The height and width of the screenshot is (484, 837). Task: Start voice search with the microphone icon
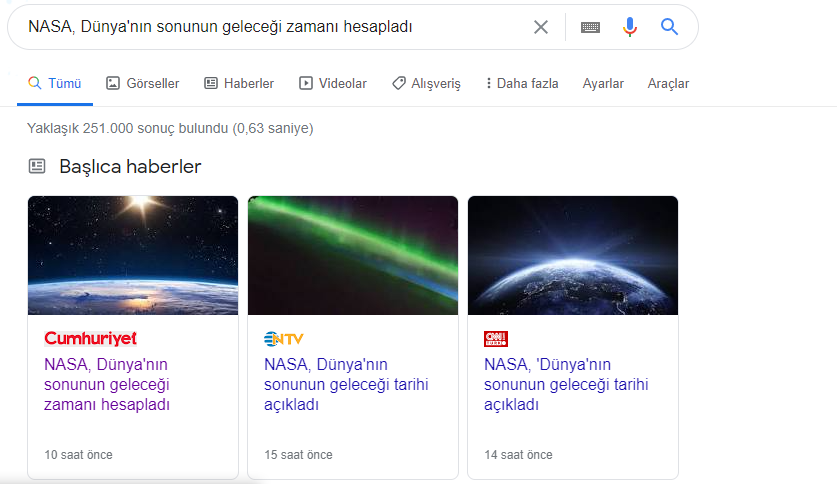pyautogui.click(x=630, y=27)
